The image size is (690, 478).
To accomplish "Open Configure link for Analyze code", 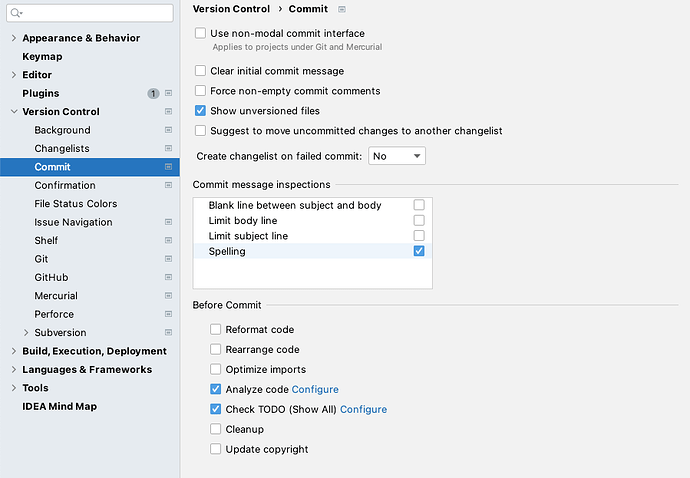I will tap(315, 389).
